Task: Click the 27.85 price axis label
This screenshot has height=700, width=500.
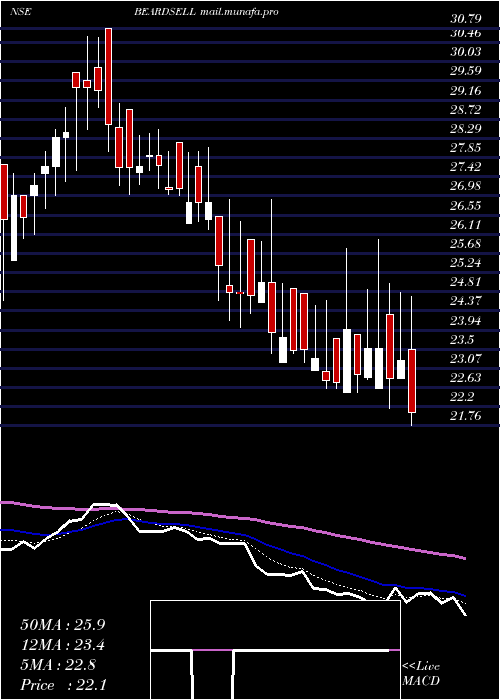Action: pyautogui.click(x=466, y=148)
